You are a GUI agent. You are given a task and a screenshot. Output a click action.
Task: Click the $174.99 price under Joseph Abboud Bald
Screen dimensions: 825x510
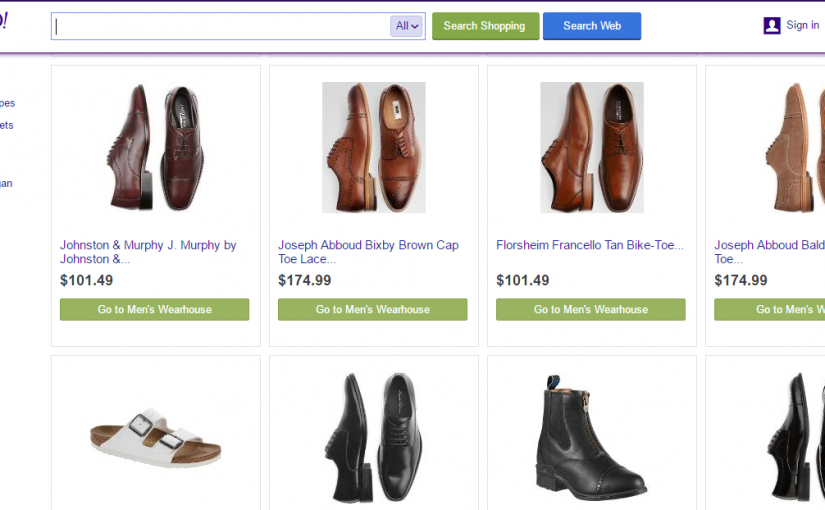point(741,281)
